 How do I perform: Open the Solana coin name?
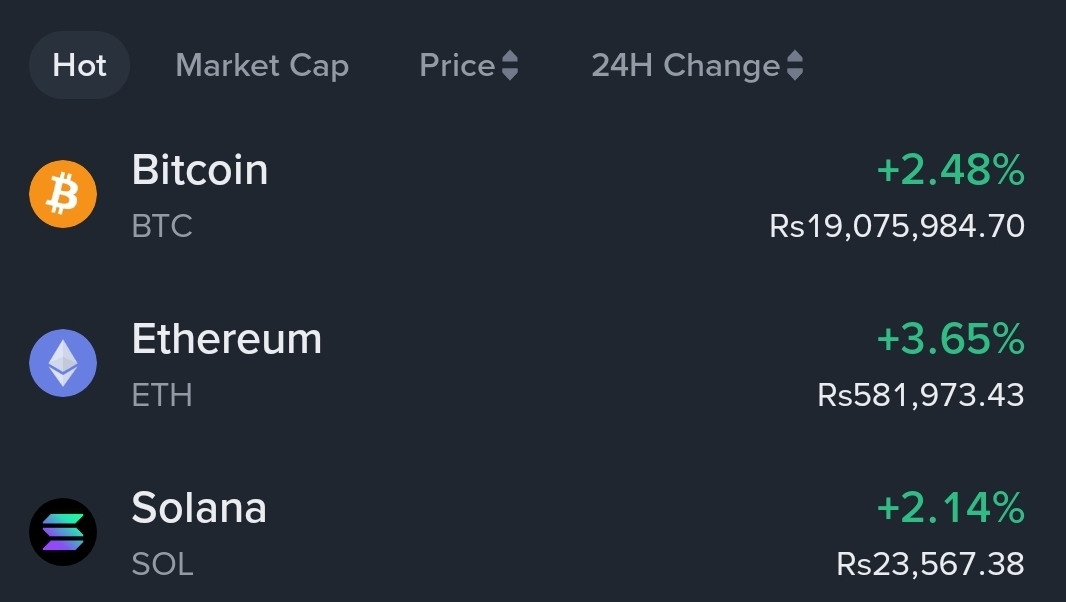click(x=199, y=508)
